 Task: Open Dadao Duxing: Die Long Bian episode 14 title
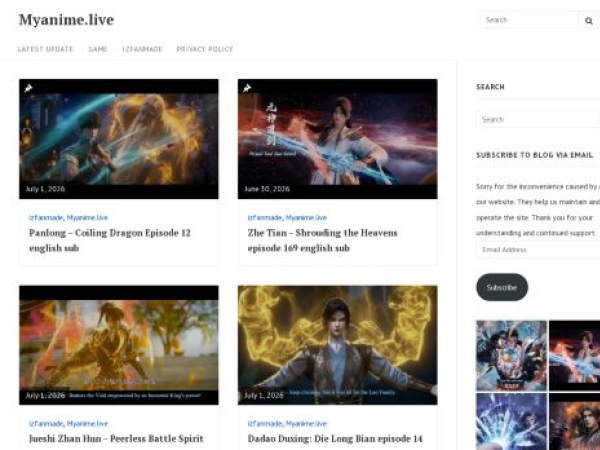click(335, 439)
